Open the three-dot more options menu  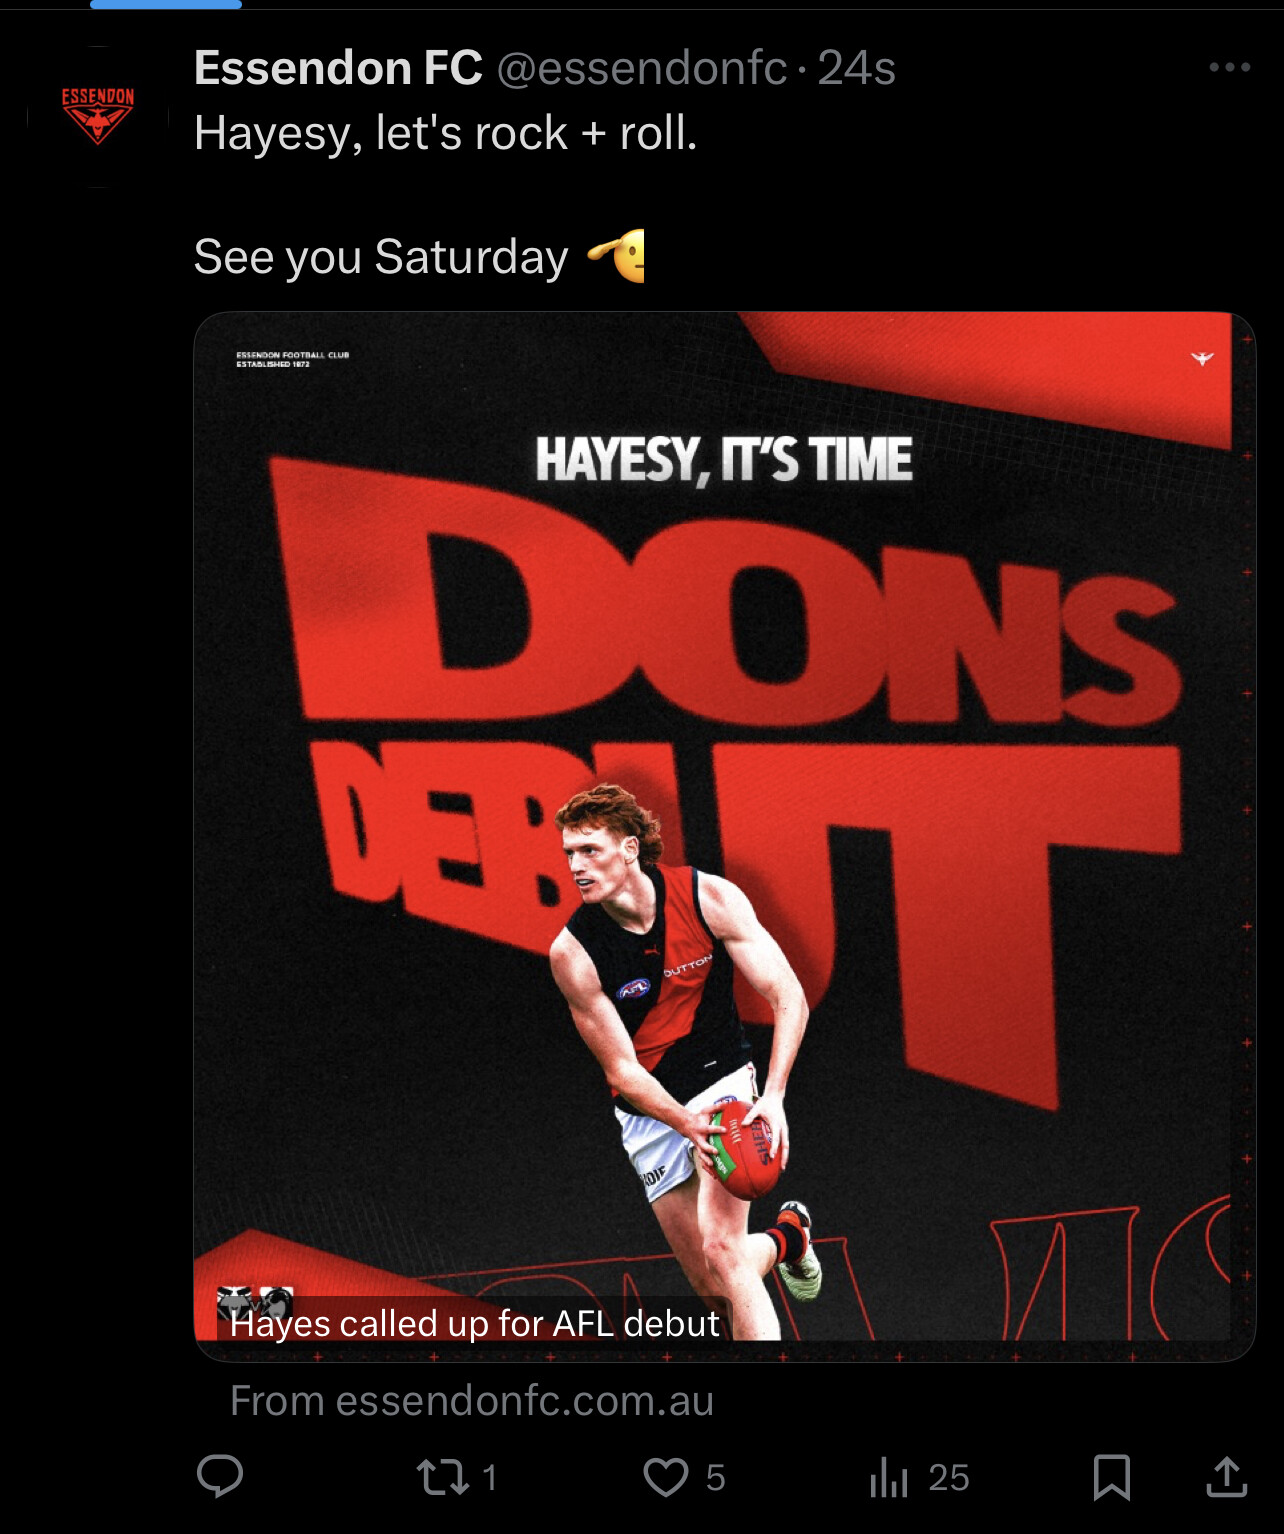tap(1230, 67)
